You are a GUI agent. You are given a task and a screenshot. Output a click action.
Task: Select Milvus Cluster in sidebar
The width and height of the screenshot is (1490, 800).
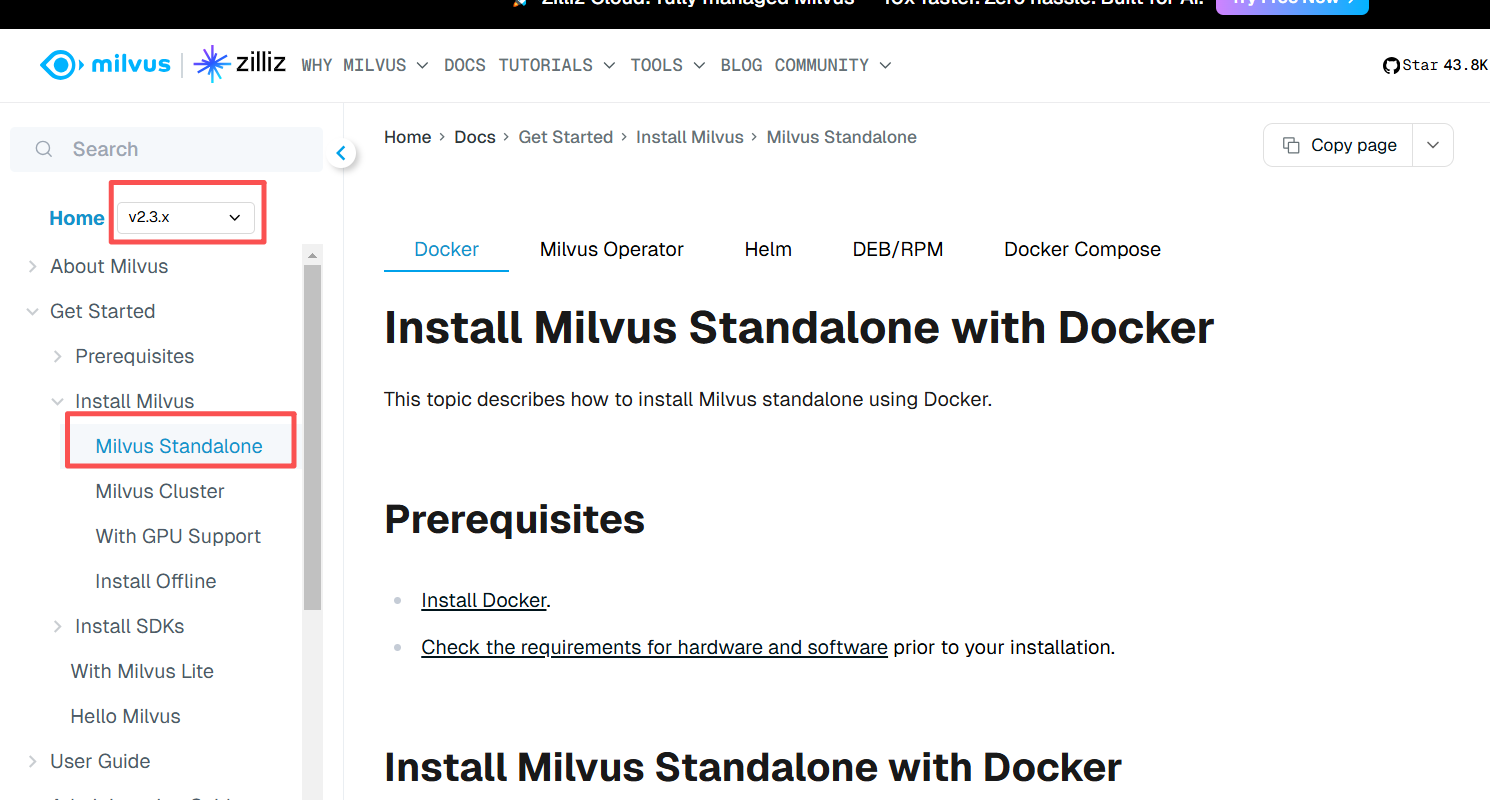[160, 491]
